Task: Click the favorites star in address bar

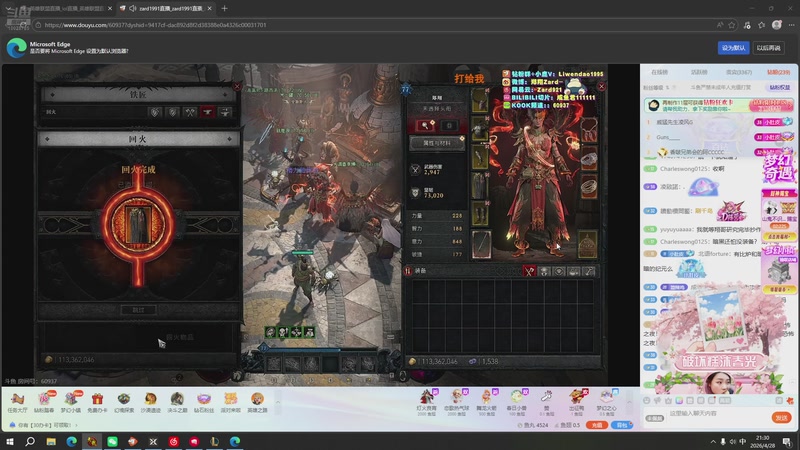Action: 732,25
